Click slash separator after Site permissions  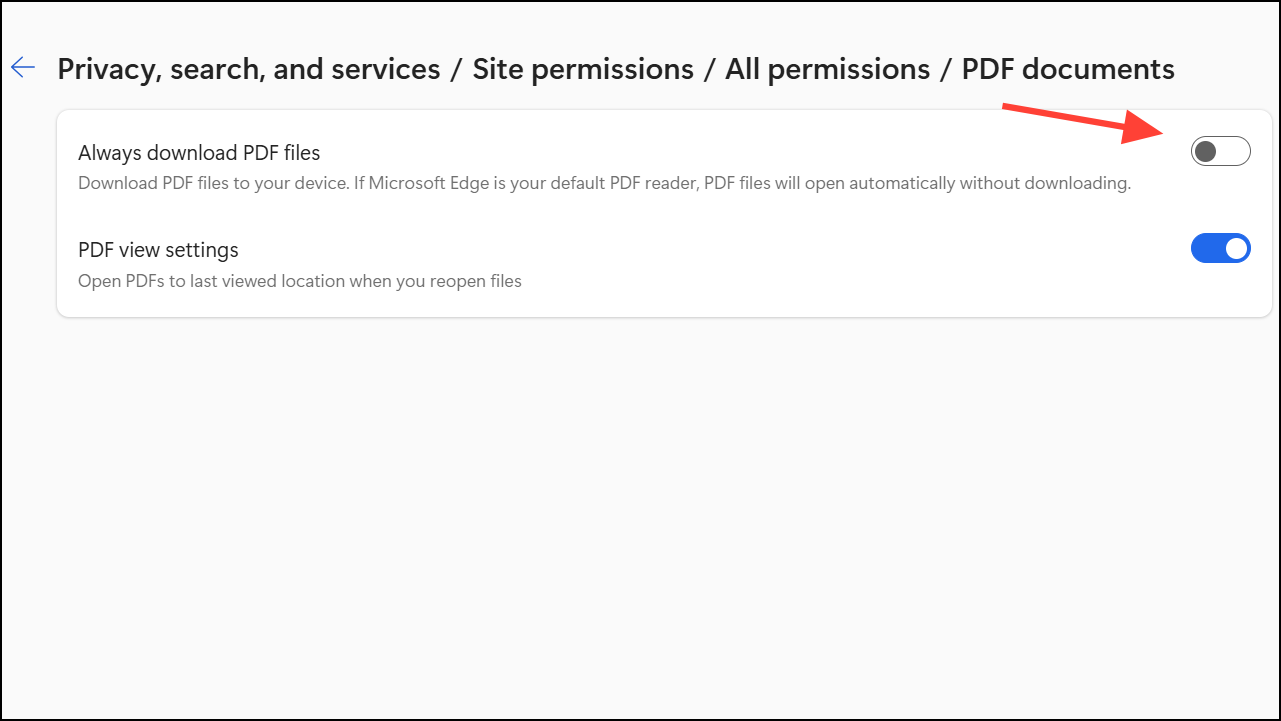(x=709, y=69)
